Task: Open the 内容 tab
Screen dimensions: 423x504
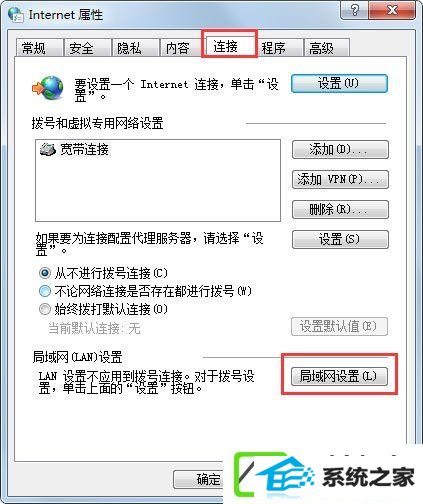Action: point(181,48)
